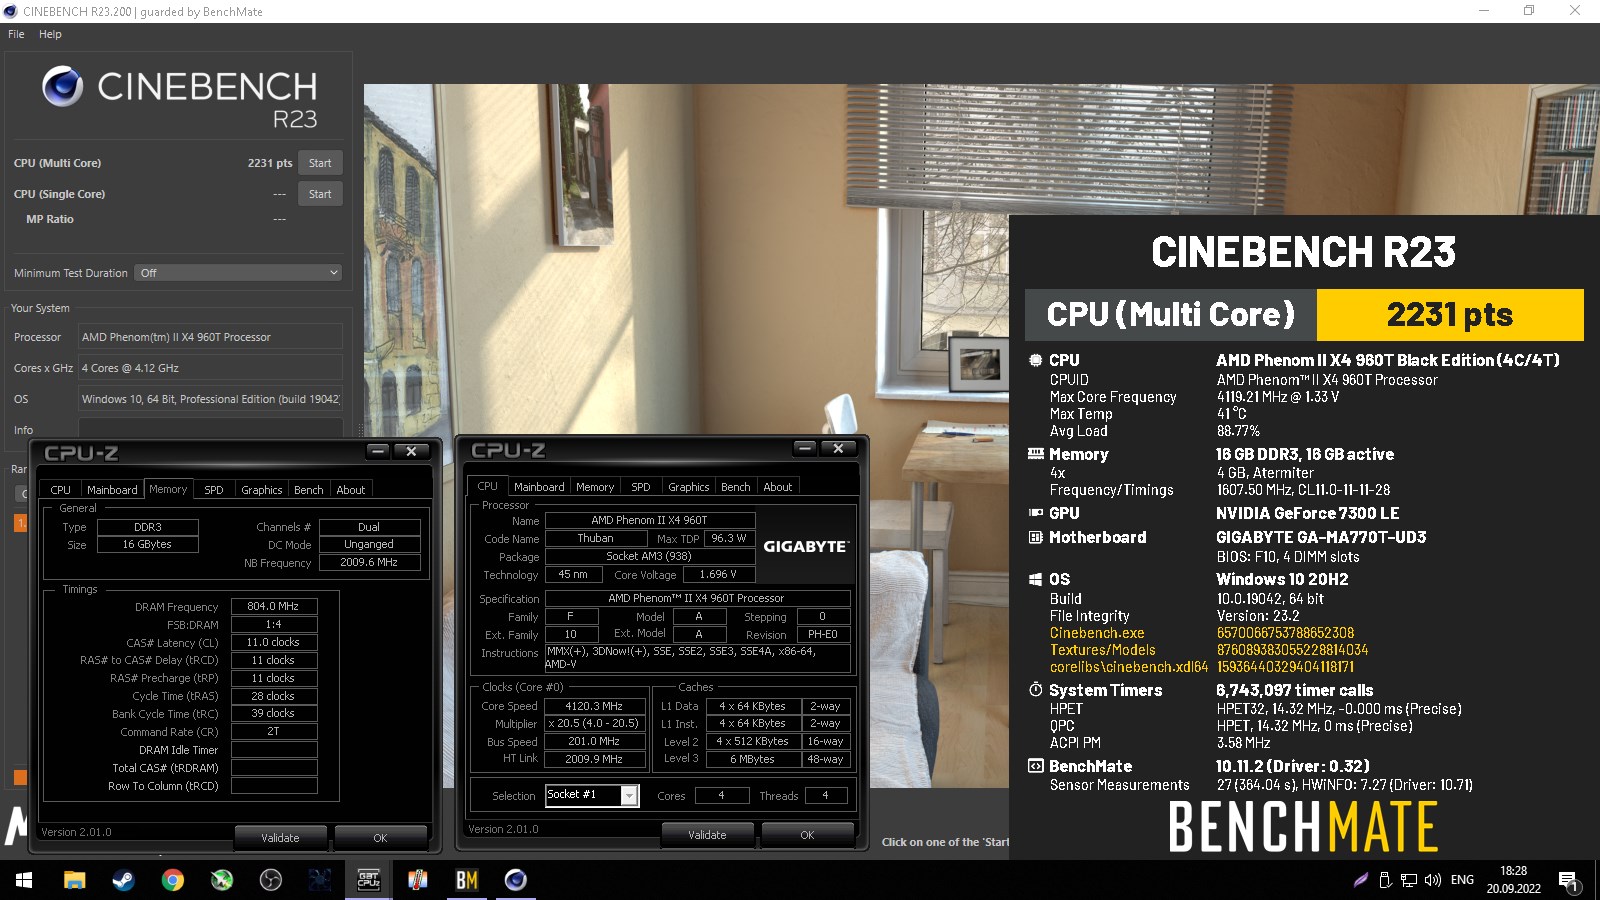Viewport: 1600px width, 900px height.
Task: Click the BenchMate section icon beside version
Action: [x=1036, y=766]
